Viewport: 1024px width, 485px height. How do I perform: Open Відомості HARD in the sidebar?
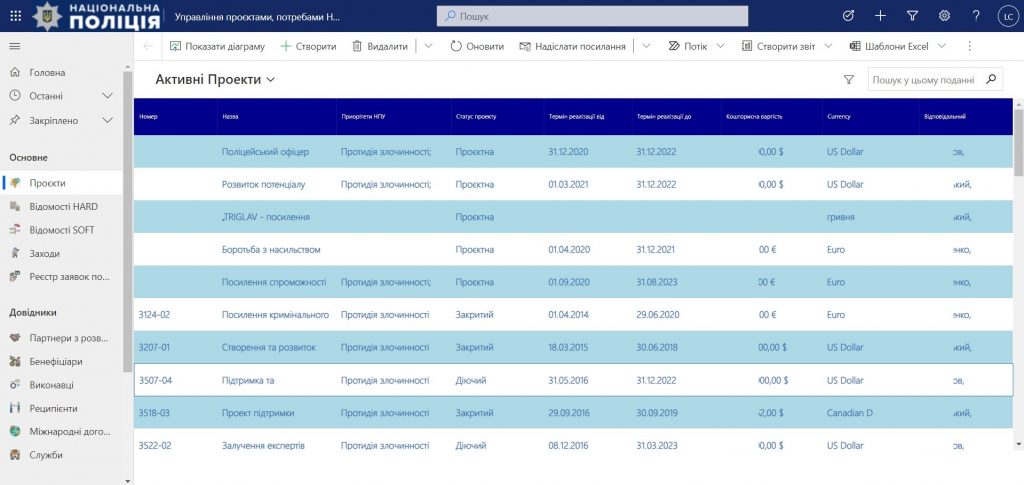coord(62,206)
